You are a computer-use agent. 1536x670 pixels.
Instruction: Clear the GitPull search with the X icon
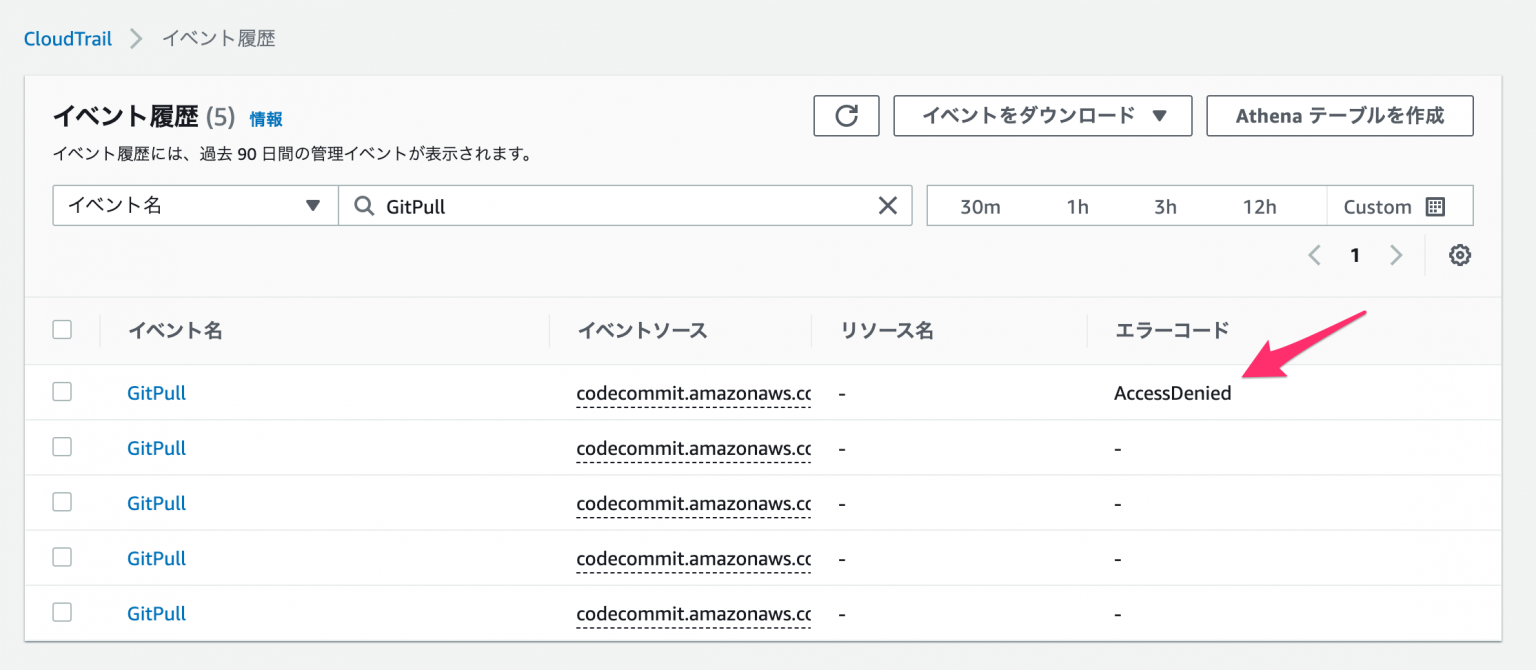click(x=887, y=205)
